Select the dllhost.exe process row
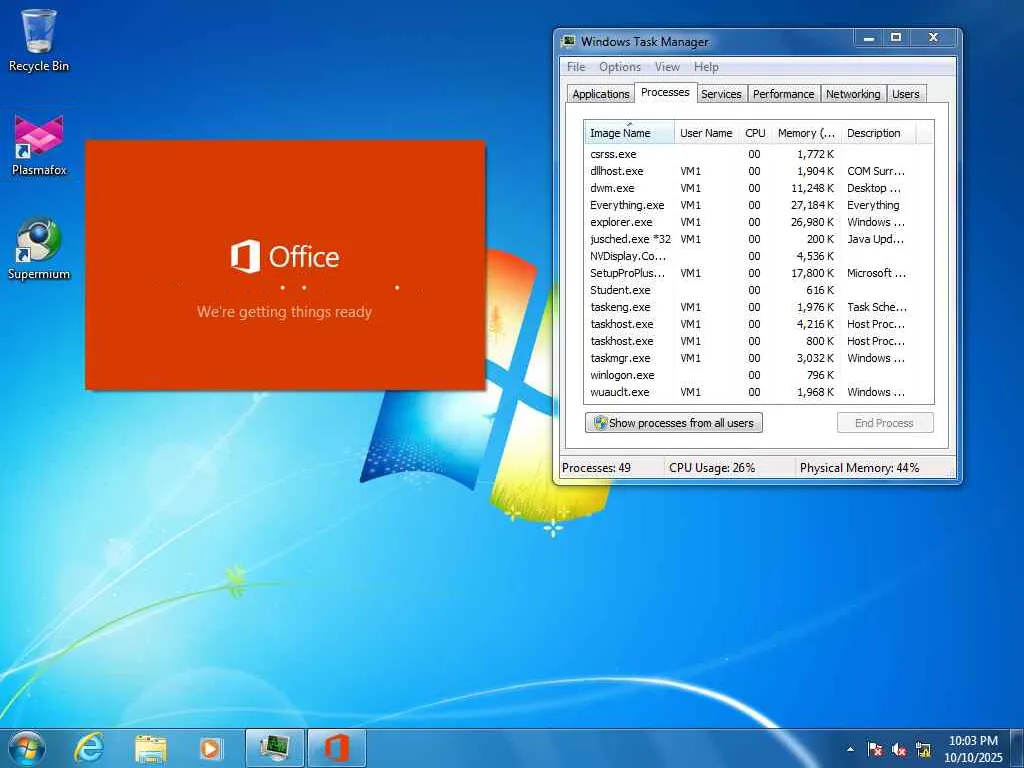The width and height of the screenshot is (1024, 768). pyautogui.click(x=759, y=171)
